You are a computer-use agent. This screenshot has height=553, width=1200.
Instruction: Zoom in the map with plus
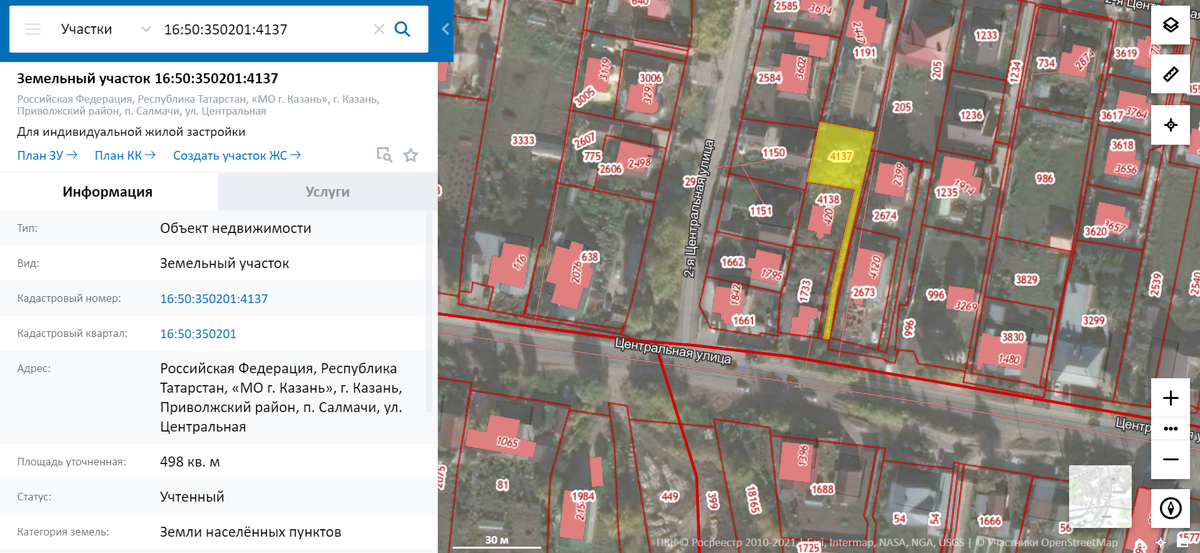pos(1170,398)
